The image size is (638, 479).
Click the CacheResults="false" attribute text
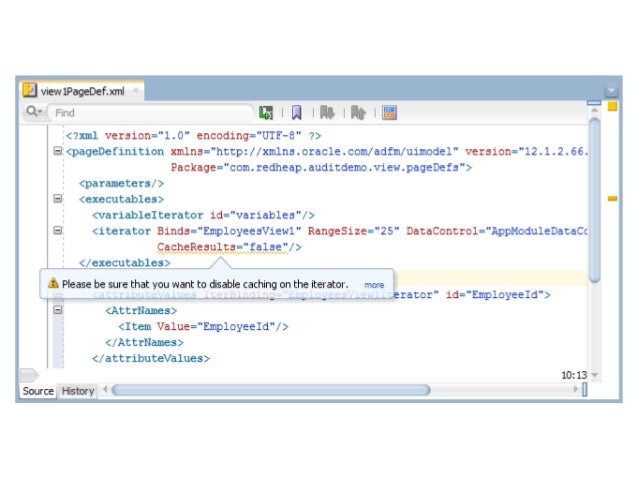(x=223, y=247)
